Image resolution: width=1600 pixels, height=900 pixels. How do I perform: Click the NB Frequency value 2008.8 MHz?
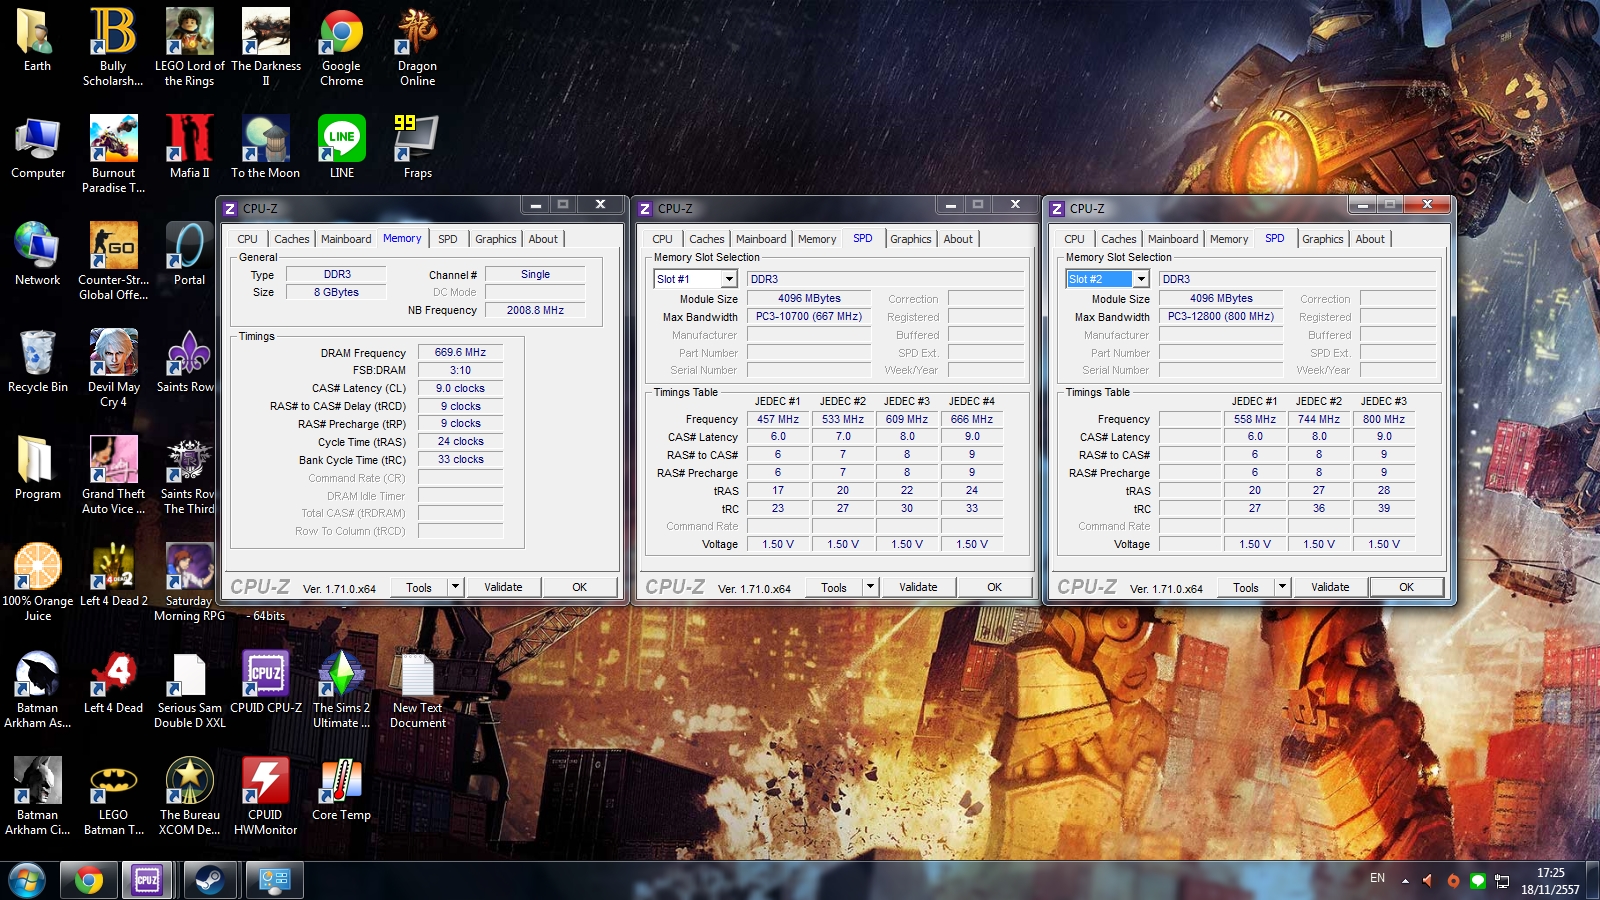pyautogui.click(x=535, y=310)
